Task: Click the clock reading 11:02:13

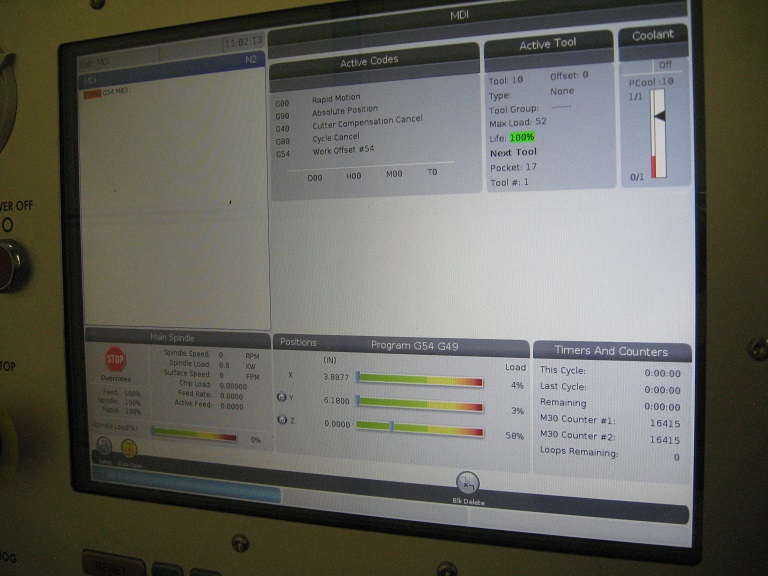Action: (243, 42)
